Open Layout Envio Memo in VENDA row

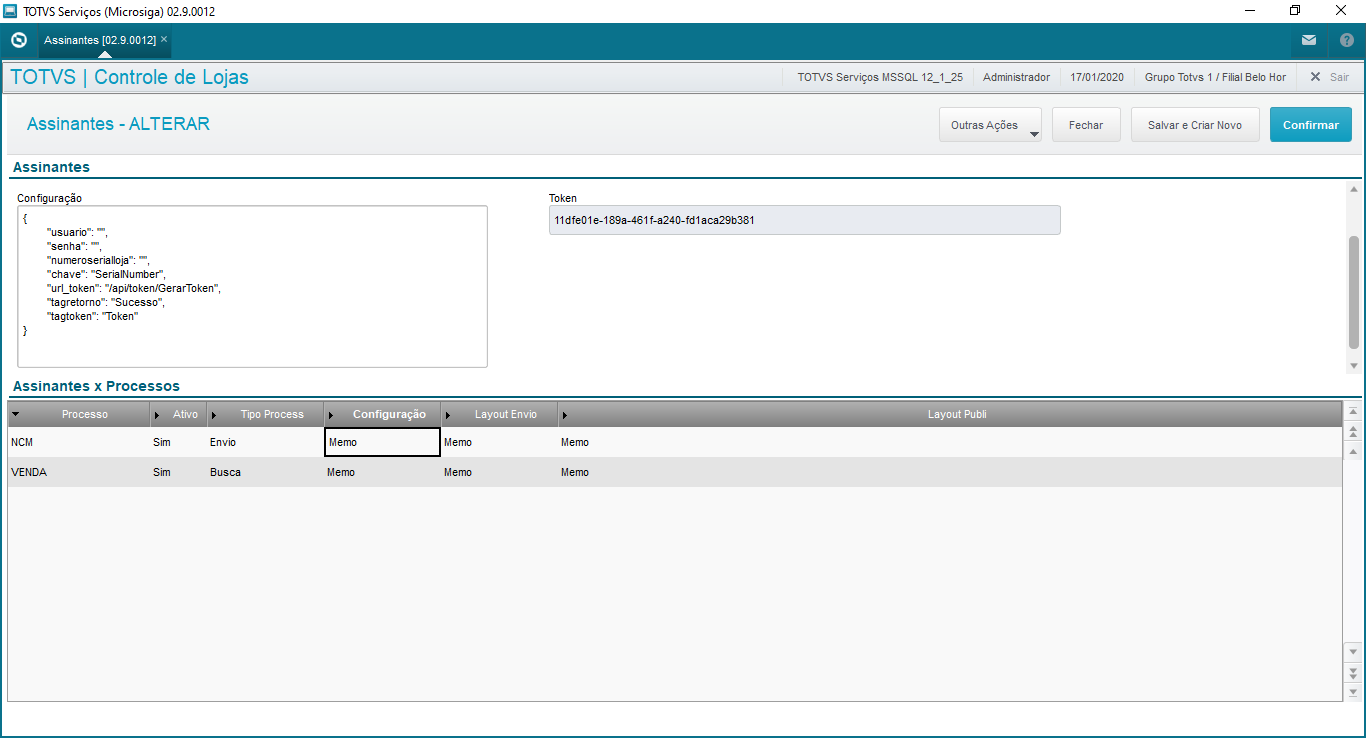point(500,472)
